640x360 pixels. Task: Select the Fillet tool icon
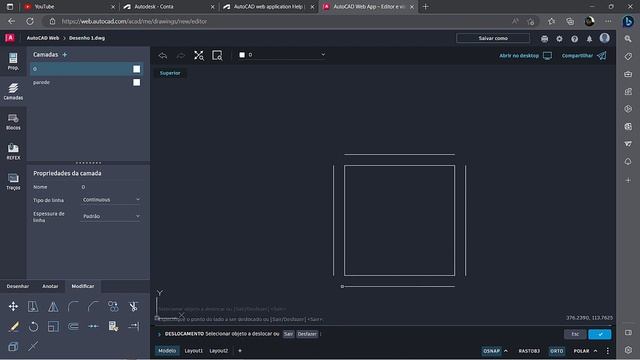pyautogui.click(x=73, y=306)
